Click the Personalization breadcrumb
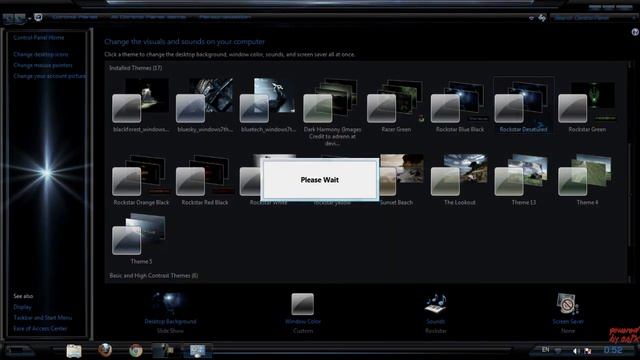The width and height of the screenshot is (640, 360). click(x=224, y=17)
